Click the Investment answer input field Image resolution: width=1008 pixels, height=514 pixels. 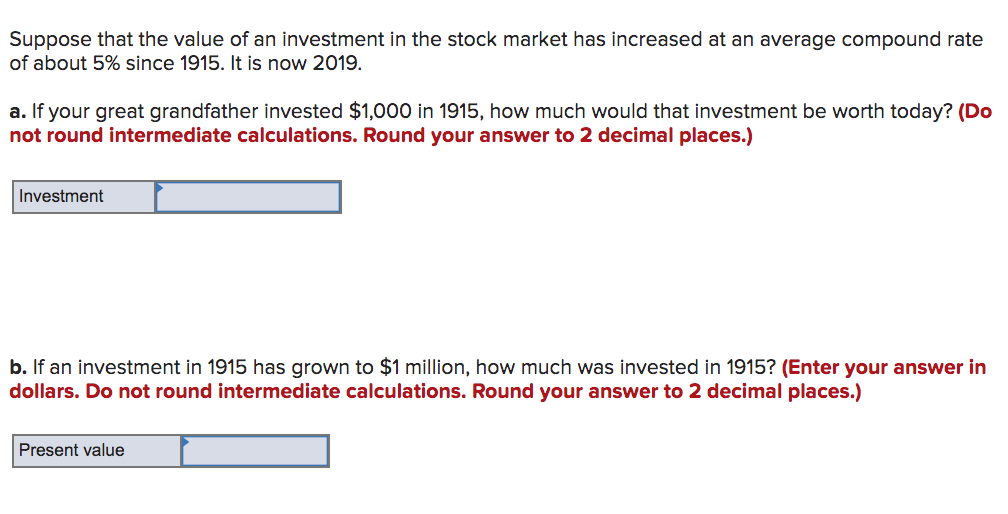pyautogui.click(x=248, y=197)
